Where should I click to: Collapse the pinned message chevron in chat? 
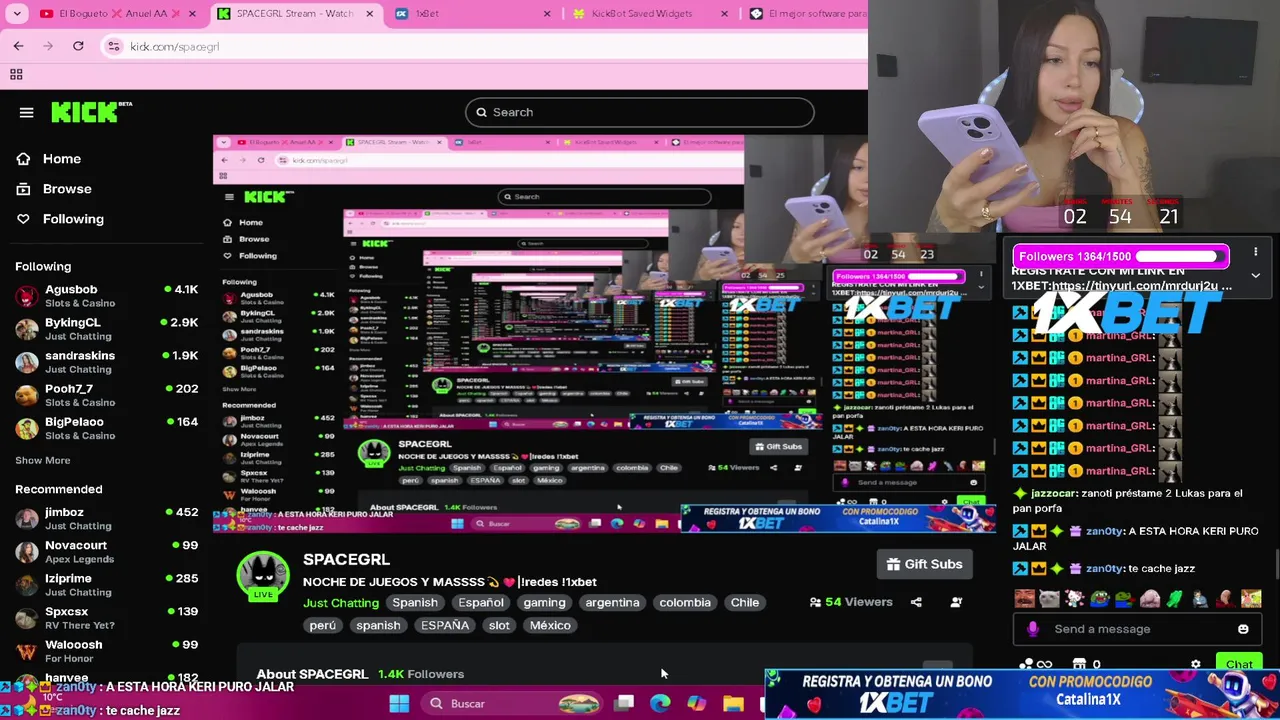1255,276
